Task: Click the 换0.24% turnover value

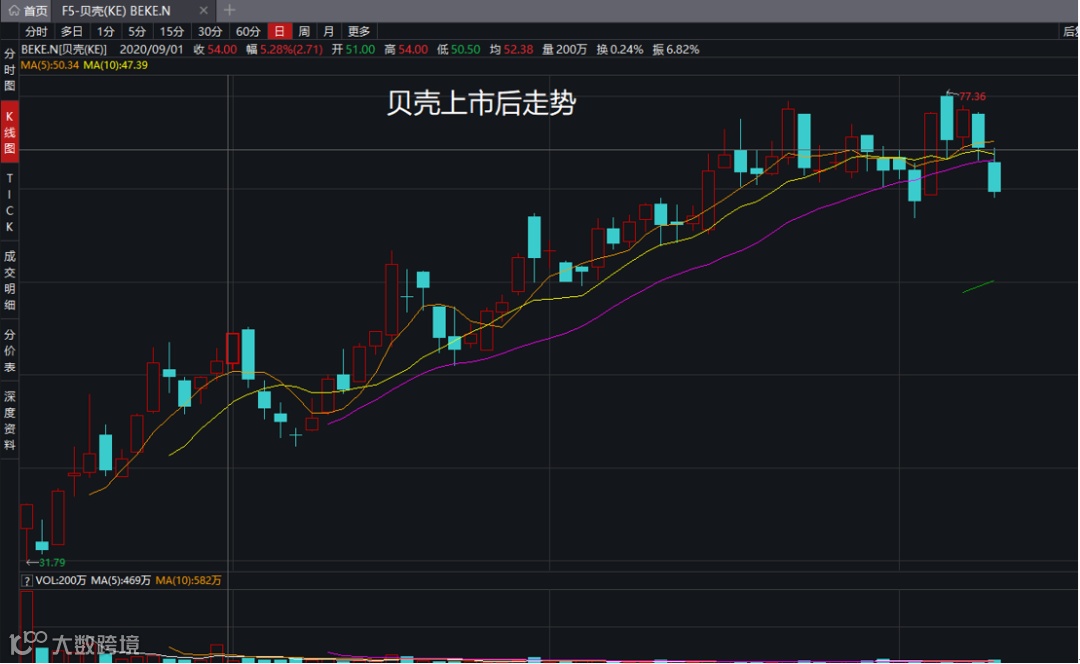Action: [x=620, y=50]
